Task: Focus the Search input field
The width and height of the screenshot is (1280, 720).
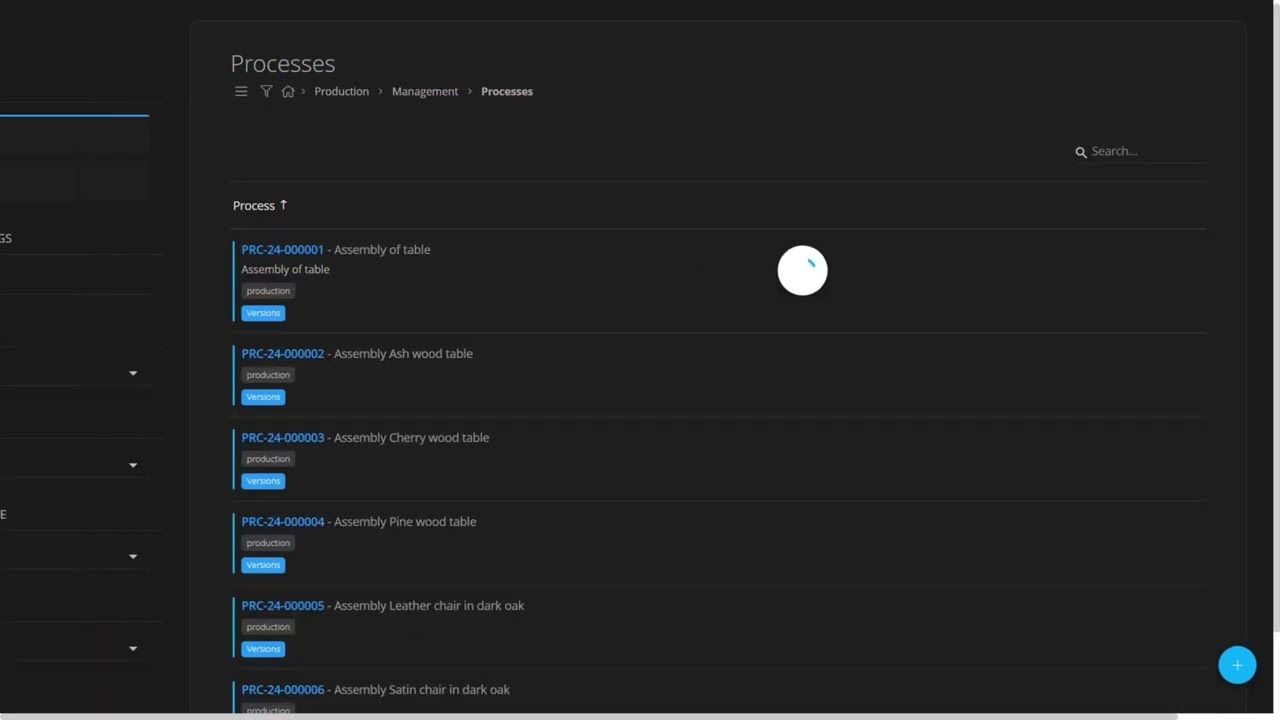Action: (x=1147, y=151)
